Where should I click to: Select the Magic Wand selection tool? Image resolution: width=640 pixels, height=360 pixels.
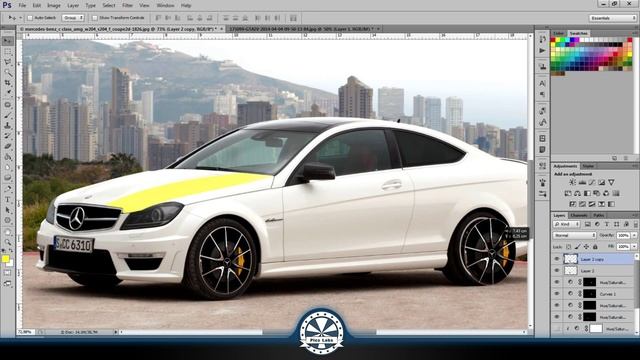click(8, 73)
